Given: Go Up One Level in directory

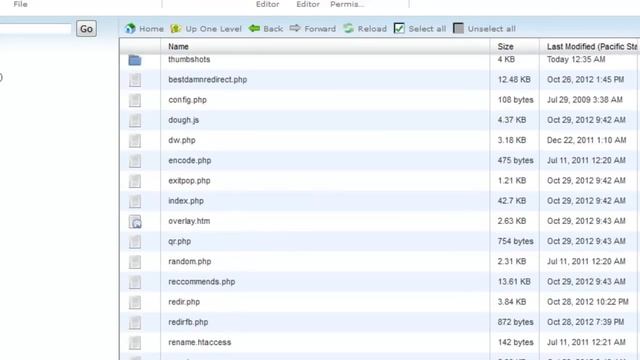Looking at the screenshot, I should pyautogui.click(x=206, y=29).
